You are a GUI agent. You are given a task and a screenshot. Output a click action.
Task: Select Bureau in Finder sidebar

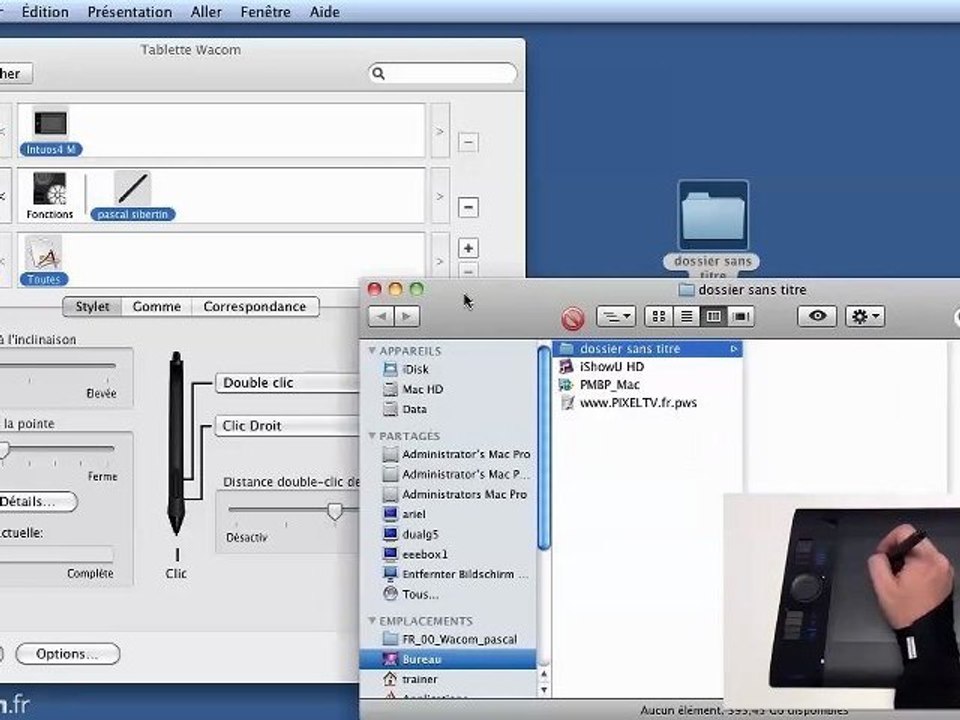(x=448, y=659)
